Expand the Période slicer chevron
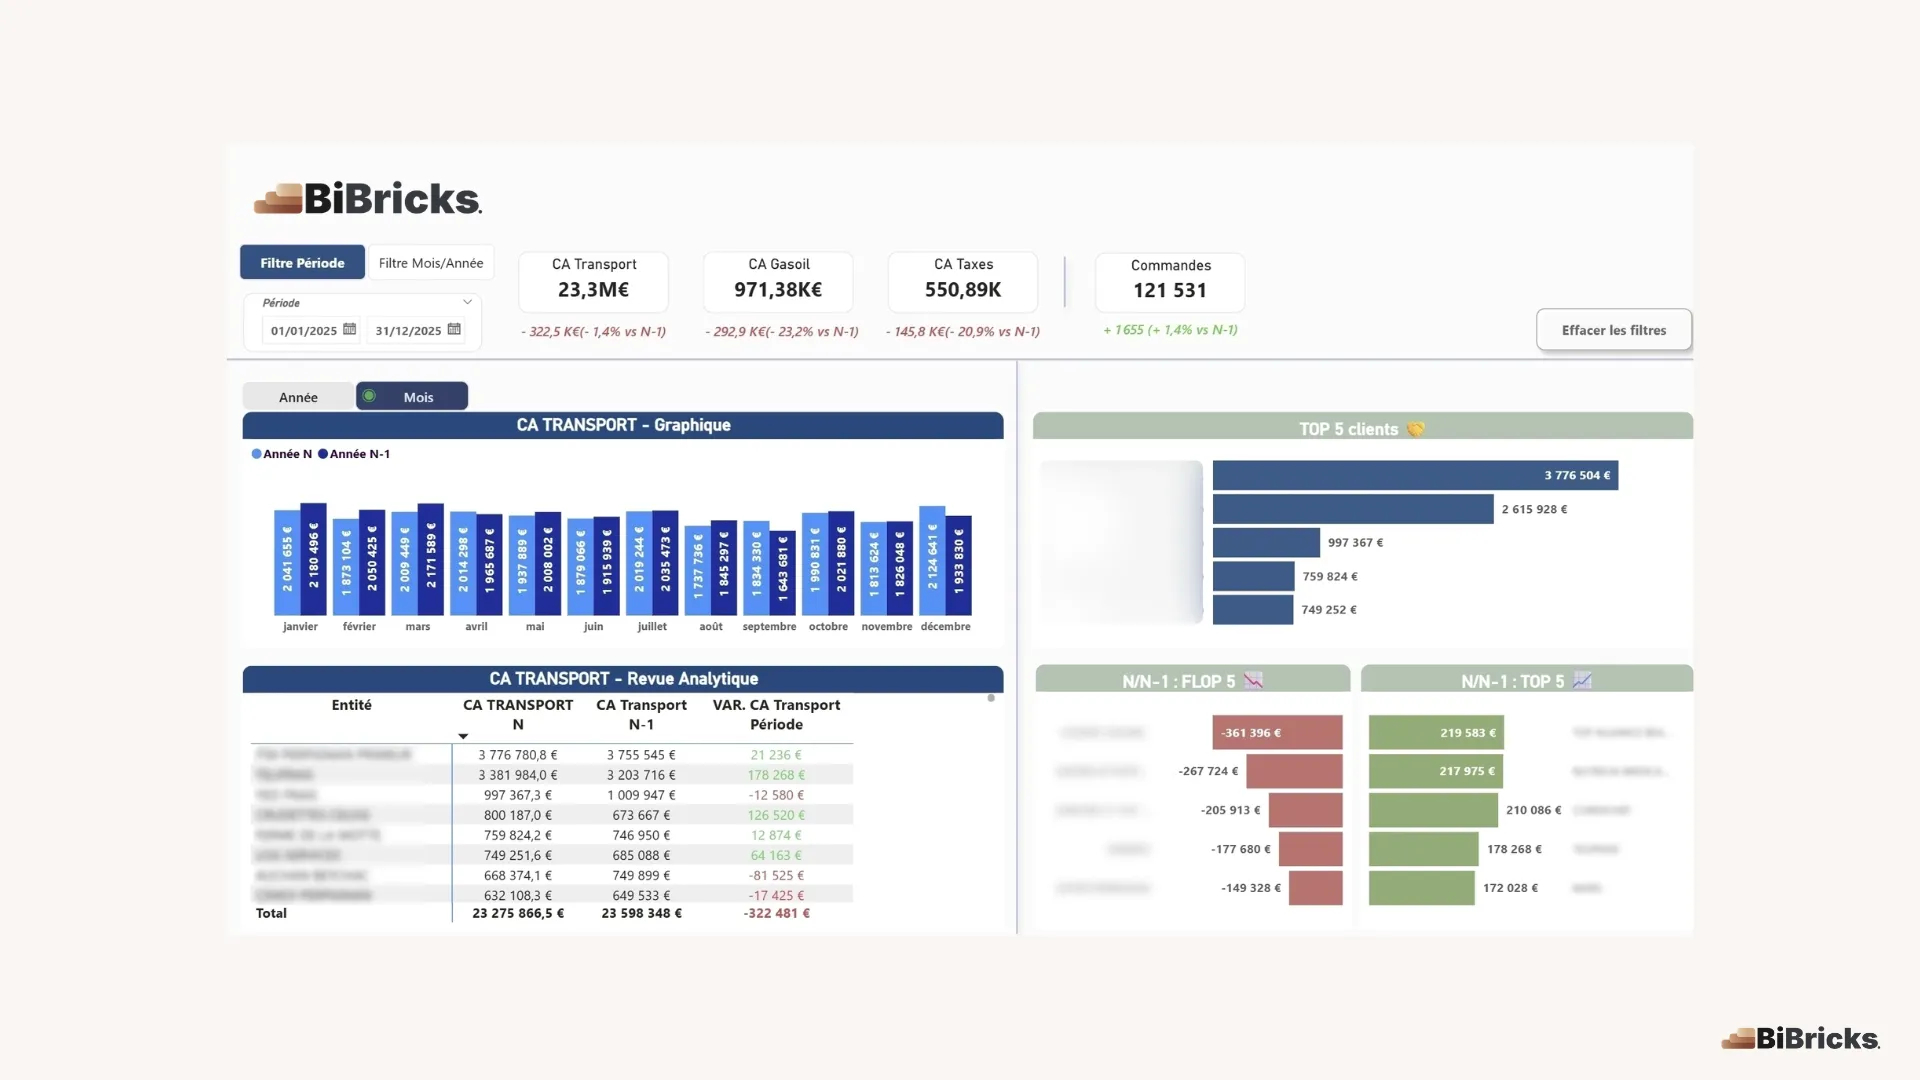 click(x=467, y=302)
